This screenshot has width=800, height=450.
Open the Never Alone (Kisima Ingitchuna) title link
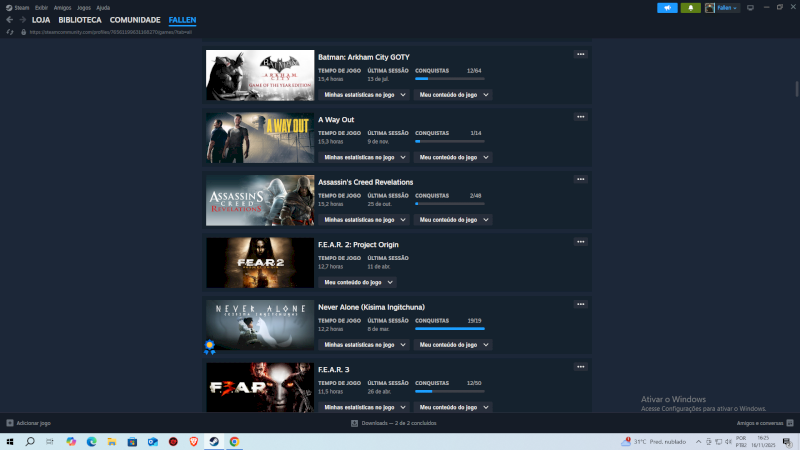[x=371, y=307]
